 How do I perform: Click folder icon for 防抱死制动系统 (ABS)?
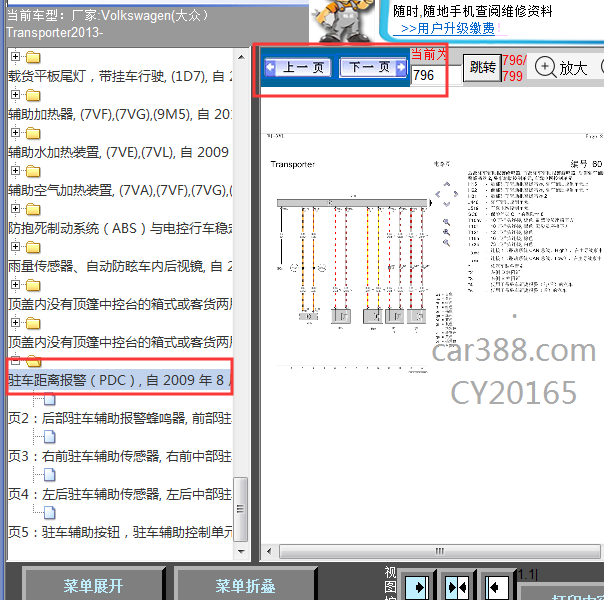[33, 209]
